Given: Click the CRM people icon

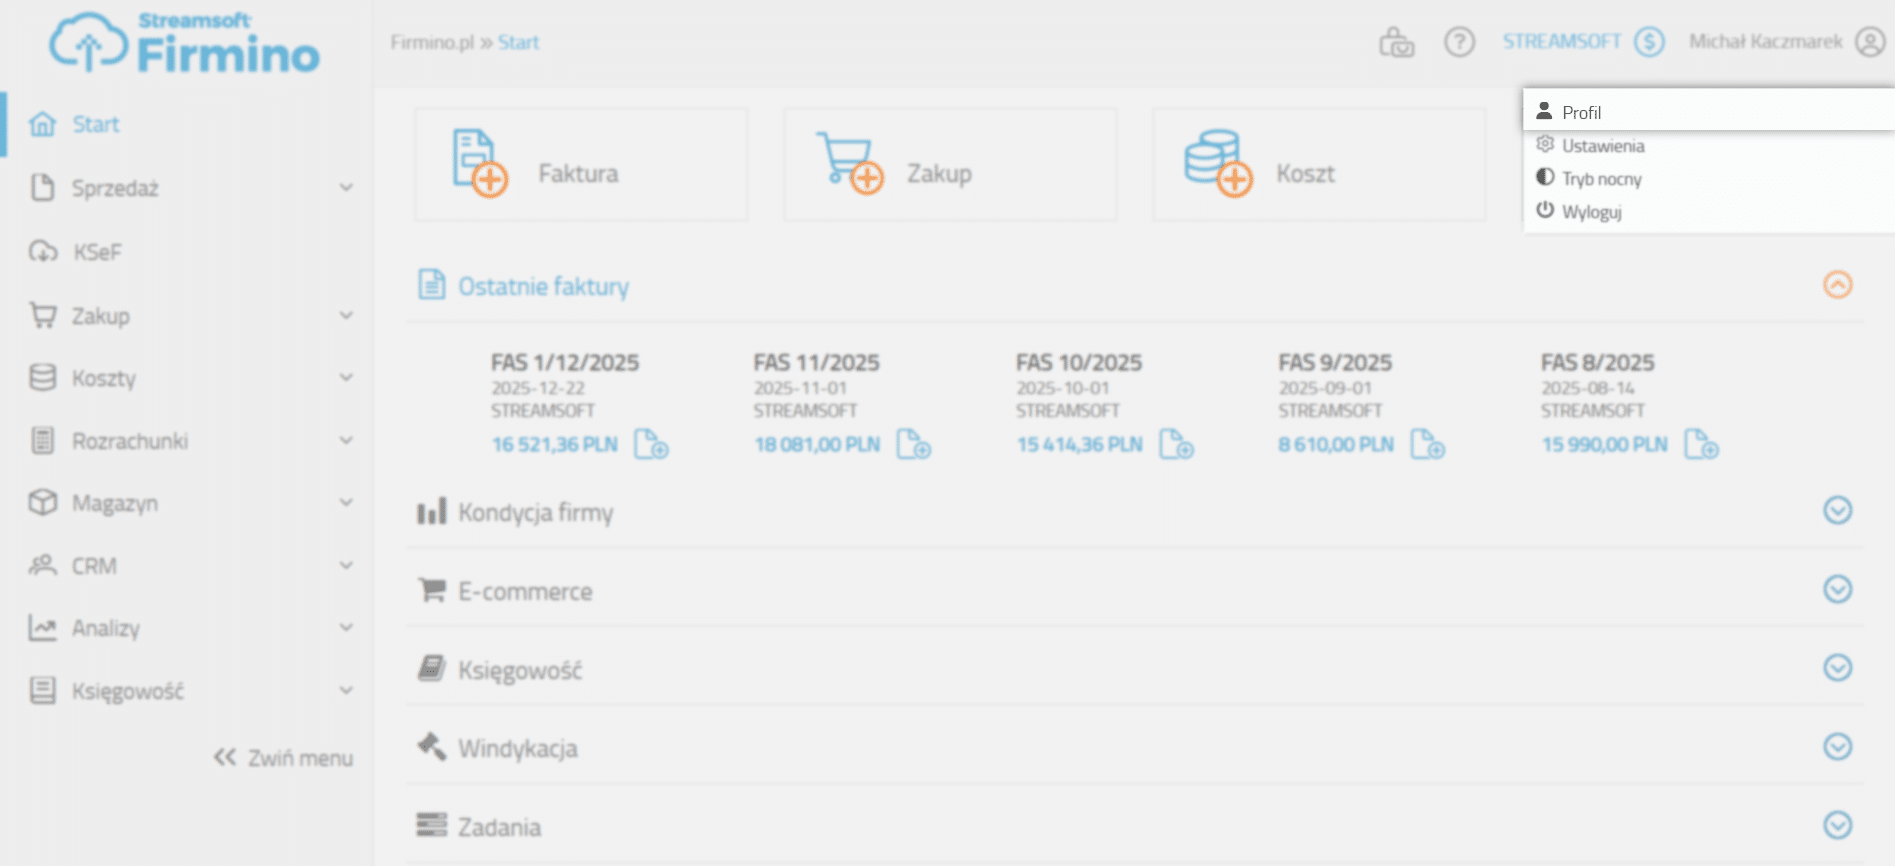Looking at the screenshot, I should tap(42, 565).
